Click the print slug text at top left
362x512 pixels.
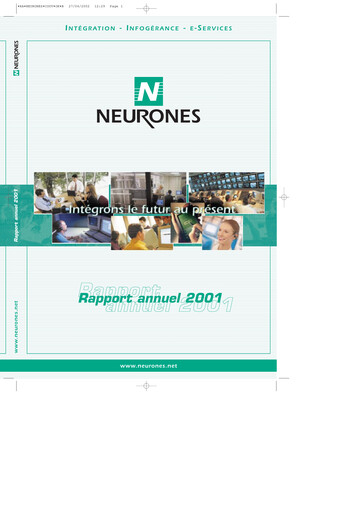(70, 6)
